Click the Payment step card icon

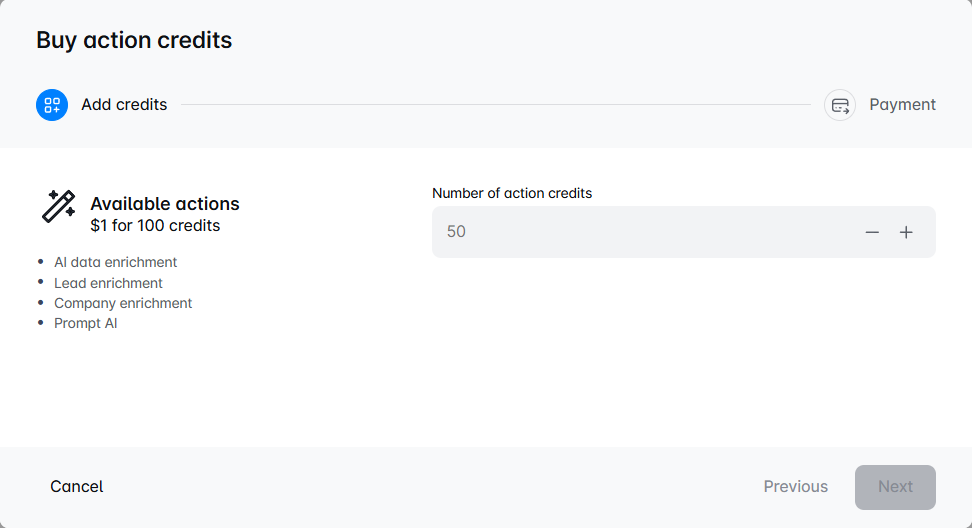[x=840, y=105]
